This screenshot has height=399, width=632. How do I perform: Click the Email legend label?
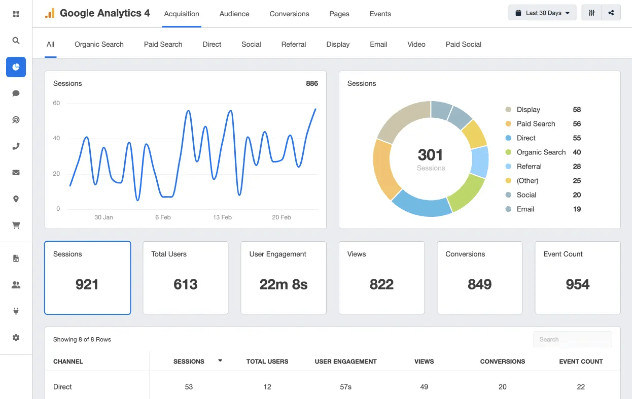click(525, 209)
